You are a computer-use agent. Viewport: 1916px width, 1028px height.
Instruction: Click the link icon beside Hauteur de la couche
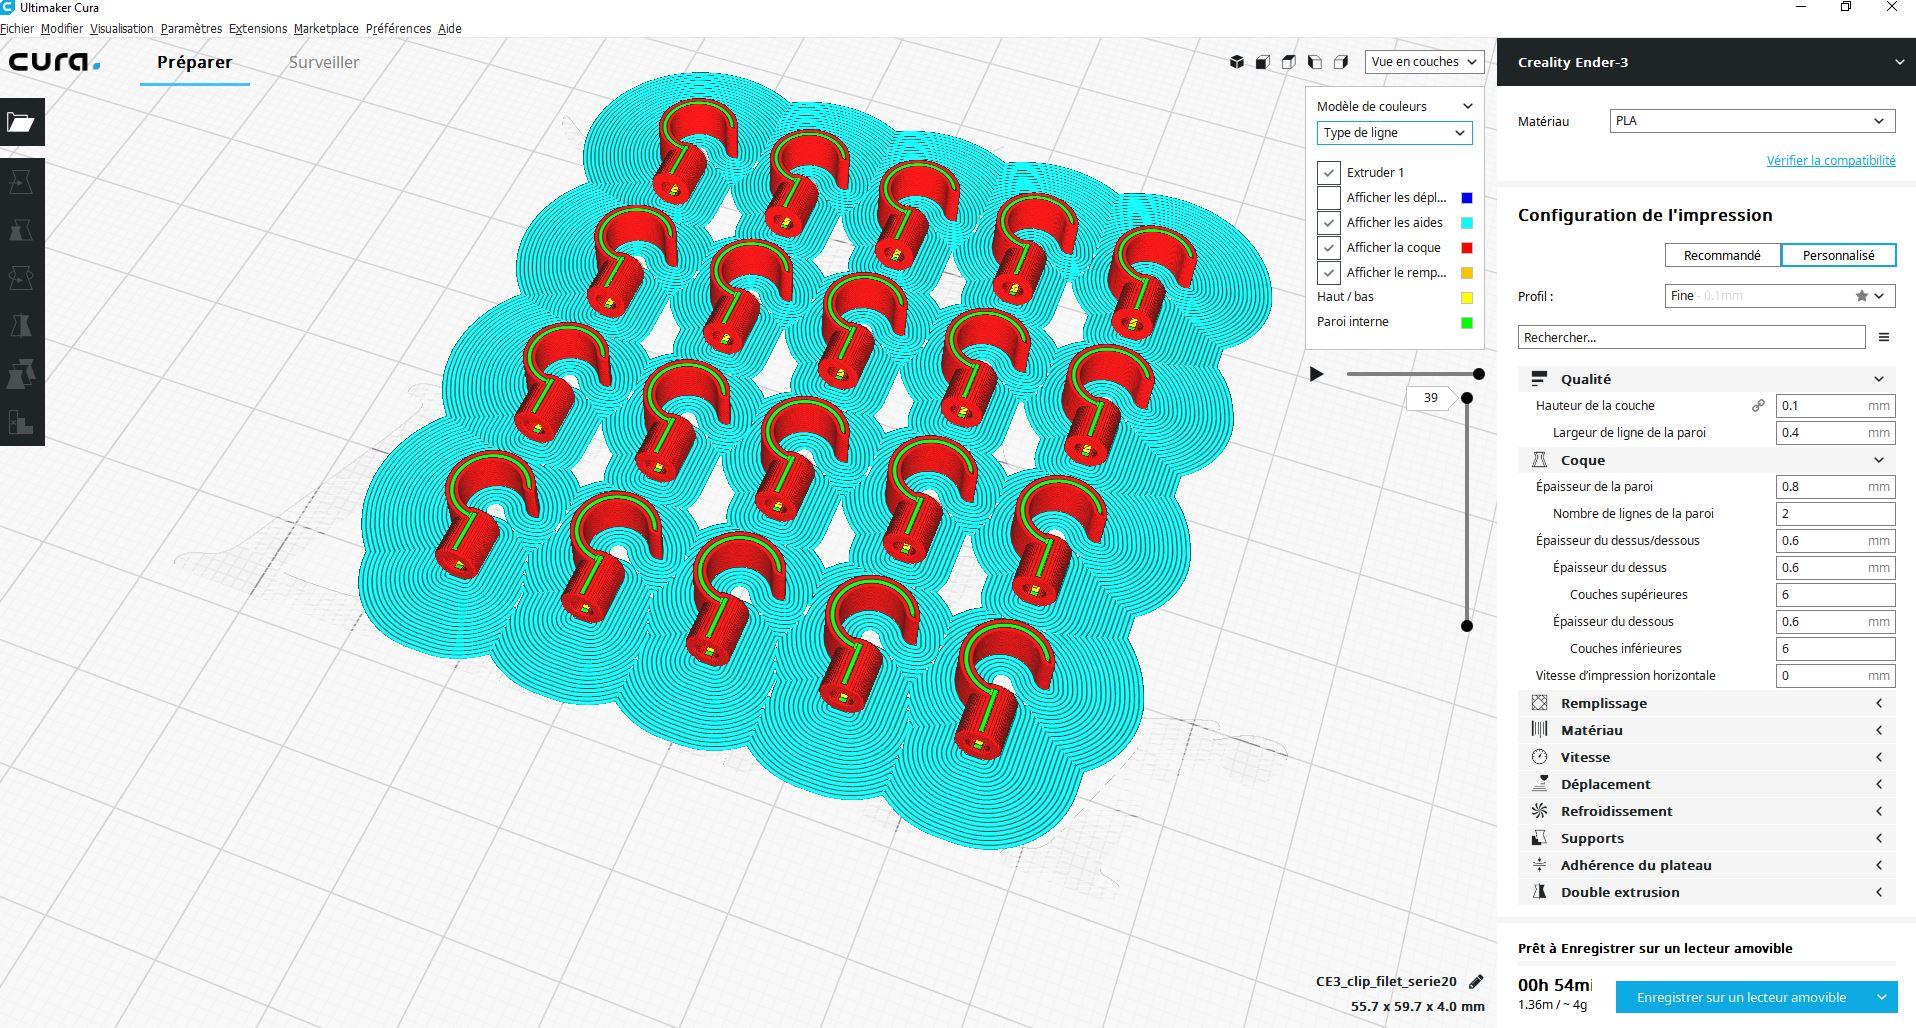click(1758, 406)
